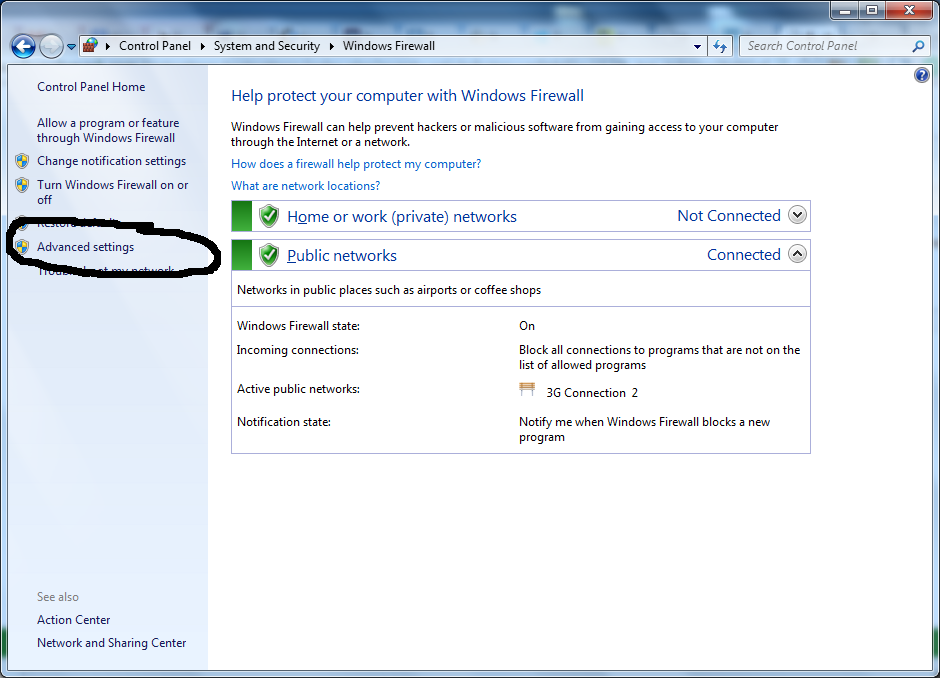Click Windows Firewall state label
The width and height of the screenshot is (940, 678).
point(298,326)
